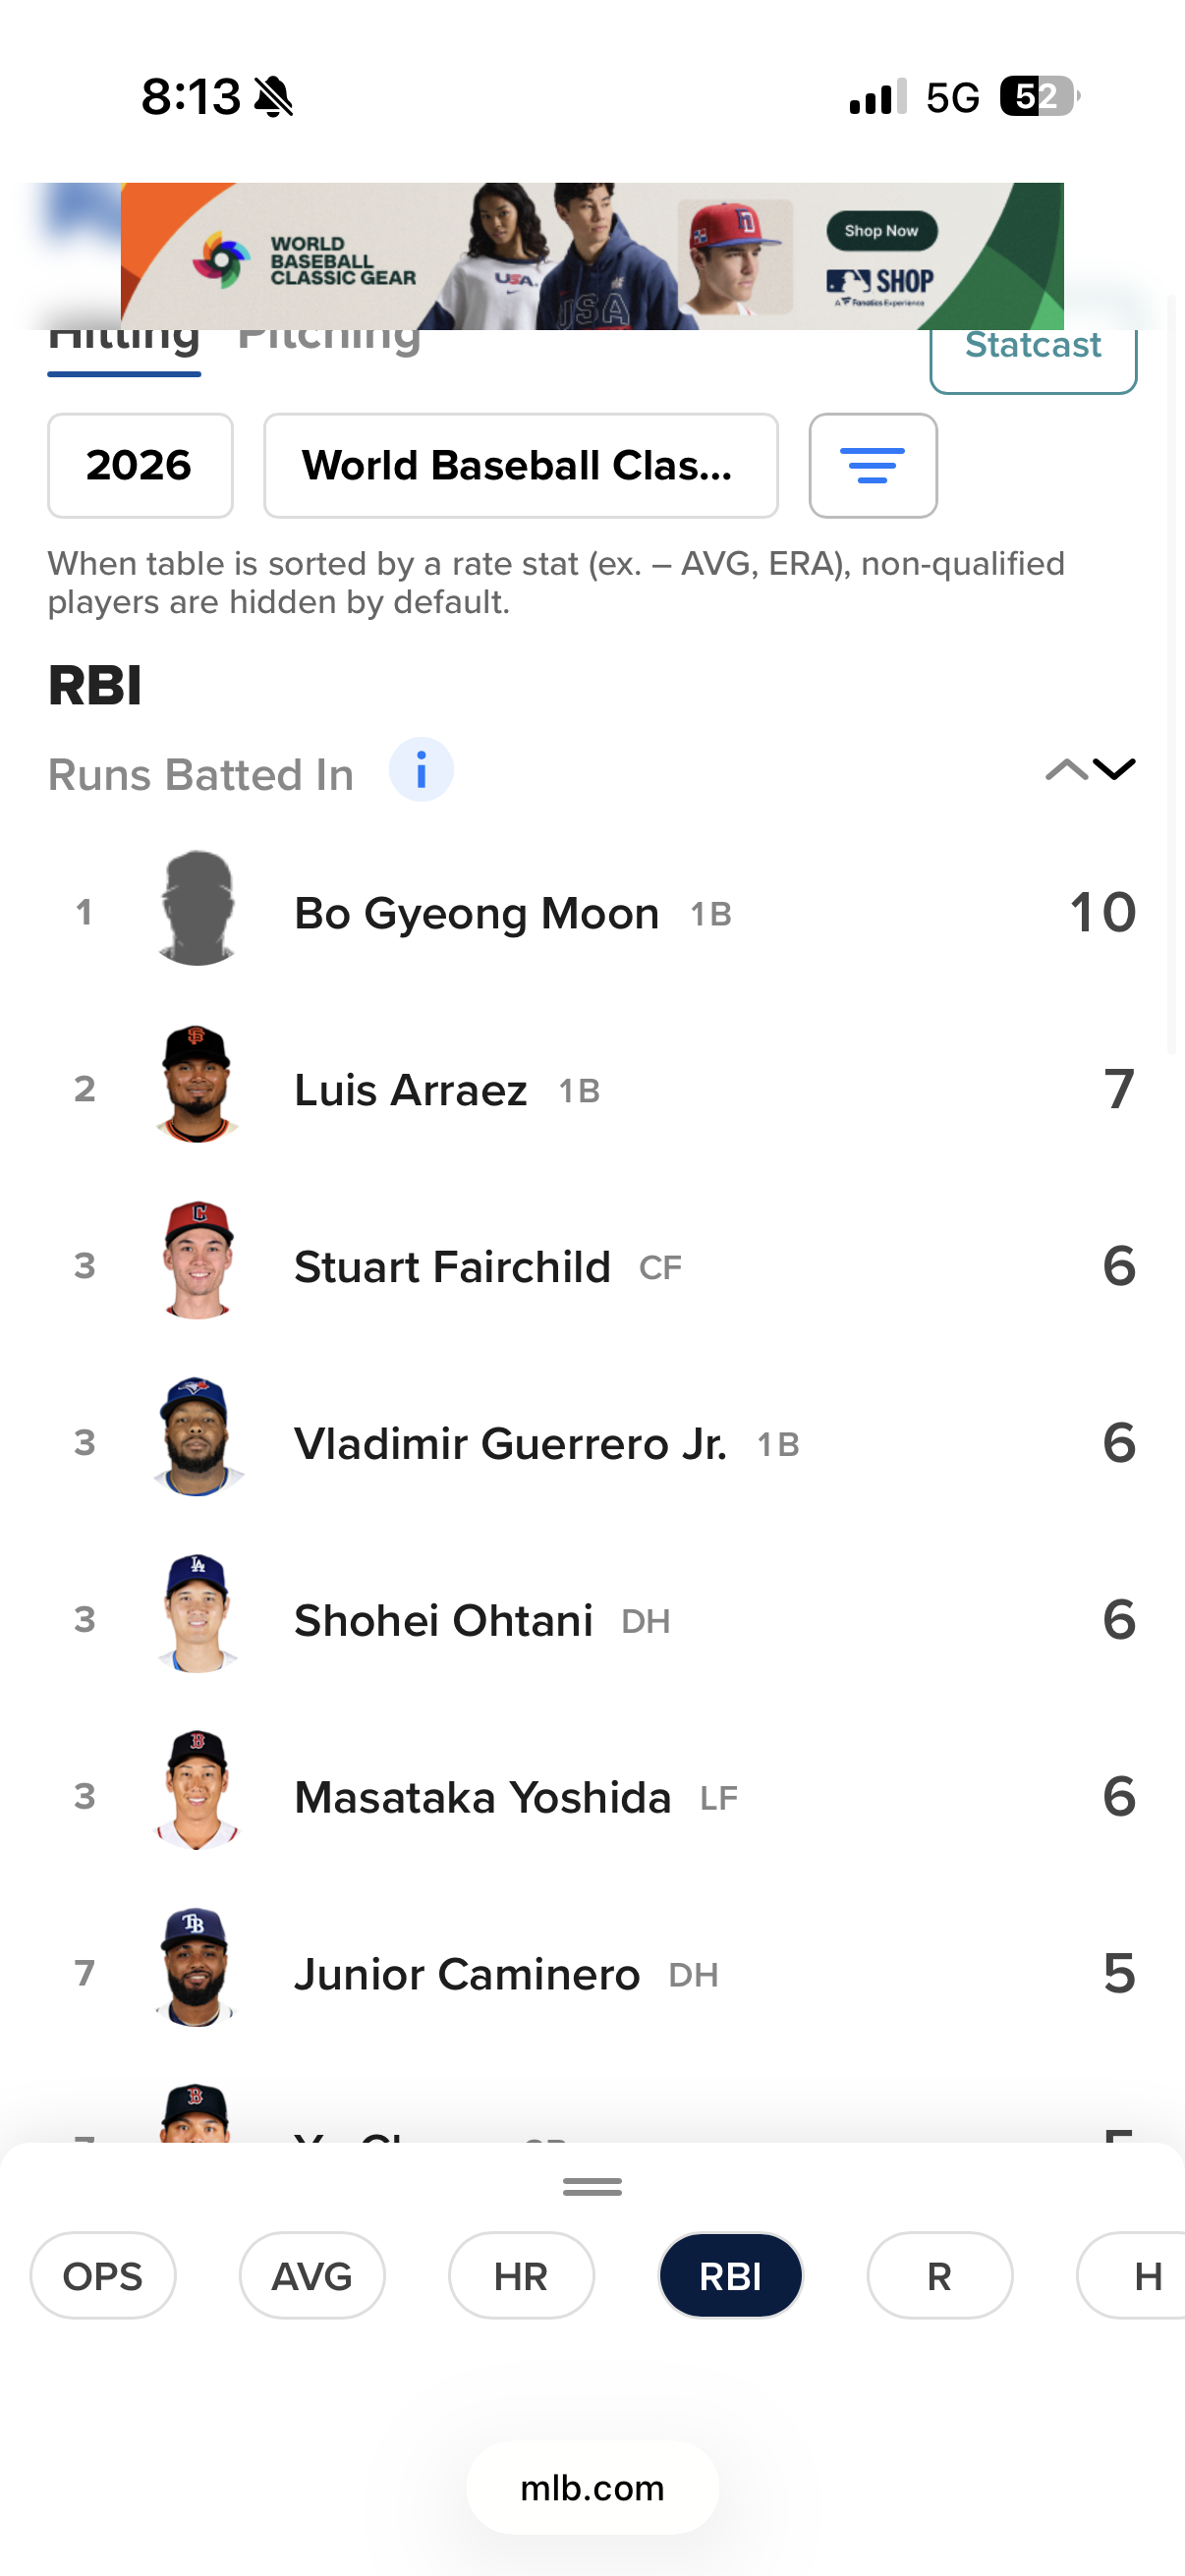The width and height of the screenshot is (1185, 2576).
Task: Tap the Runs Batted In info icon
Action: point(421,771)
